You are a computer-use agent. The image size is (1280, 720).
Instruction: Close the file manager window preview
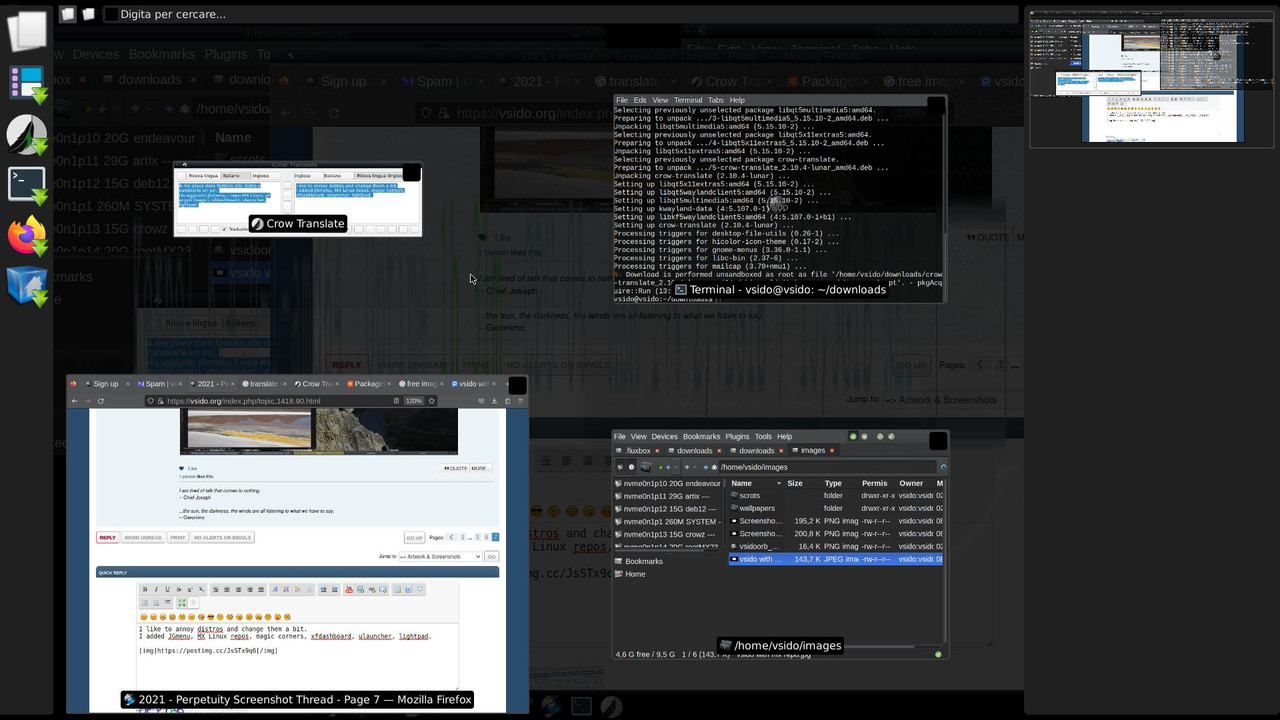tap(938, 441)
